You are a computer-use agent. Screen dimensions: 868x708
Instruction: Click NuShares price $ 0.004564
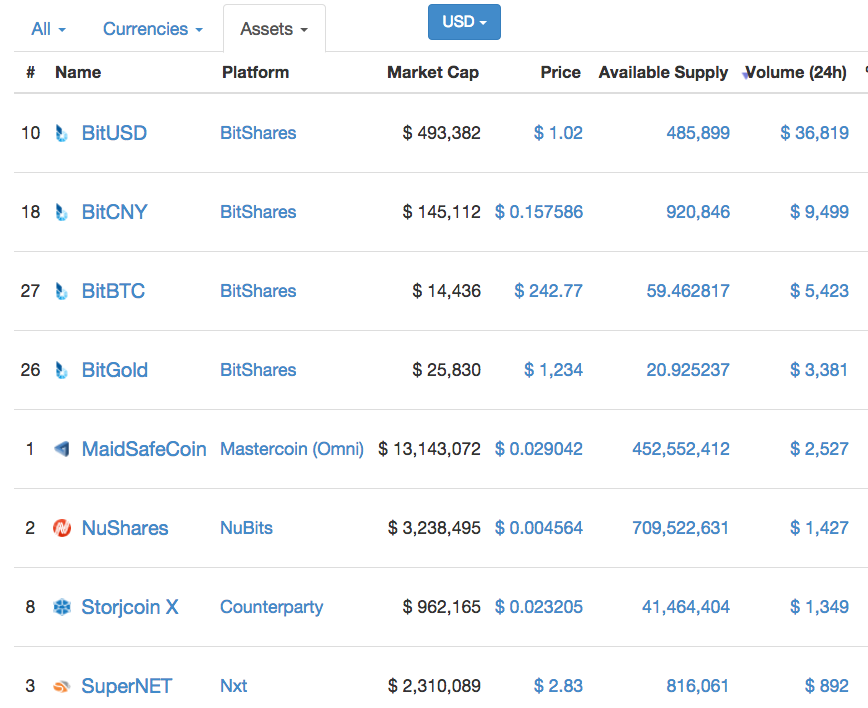click(x=539, y=528)
